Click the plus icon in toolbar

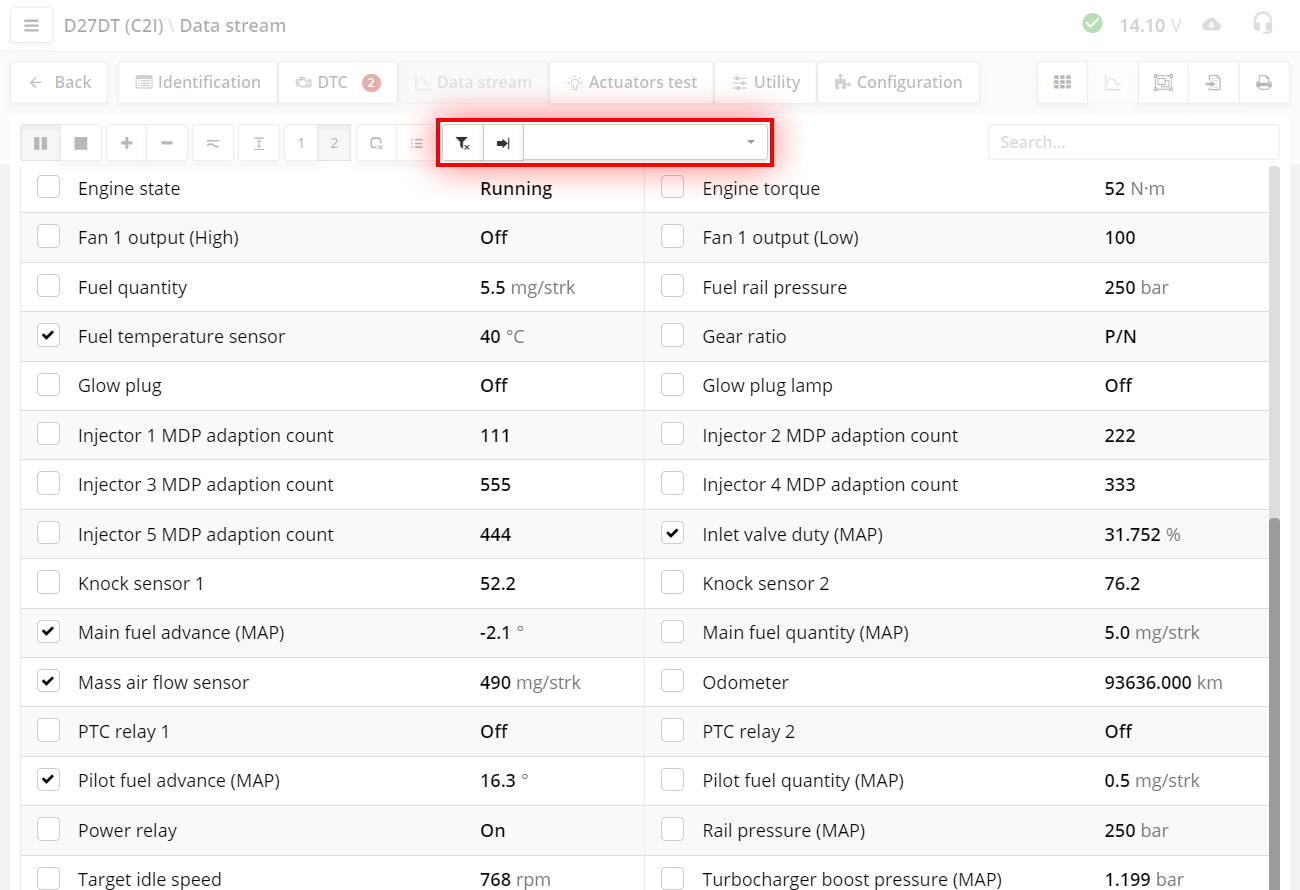(126, 143)
